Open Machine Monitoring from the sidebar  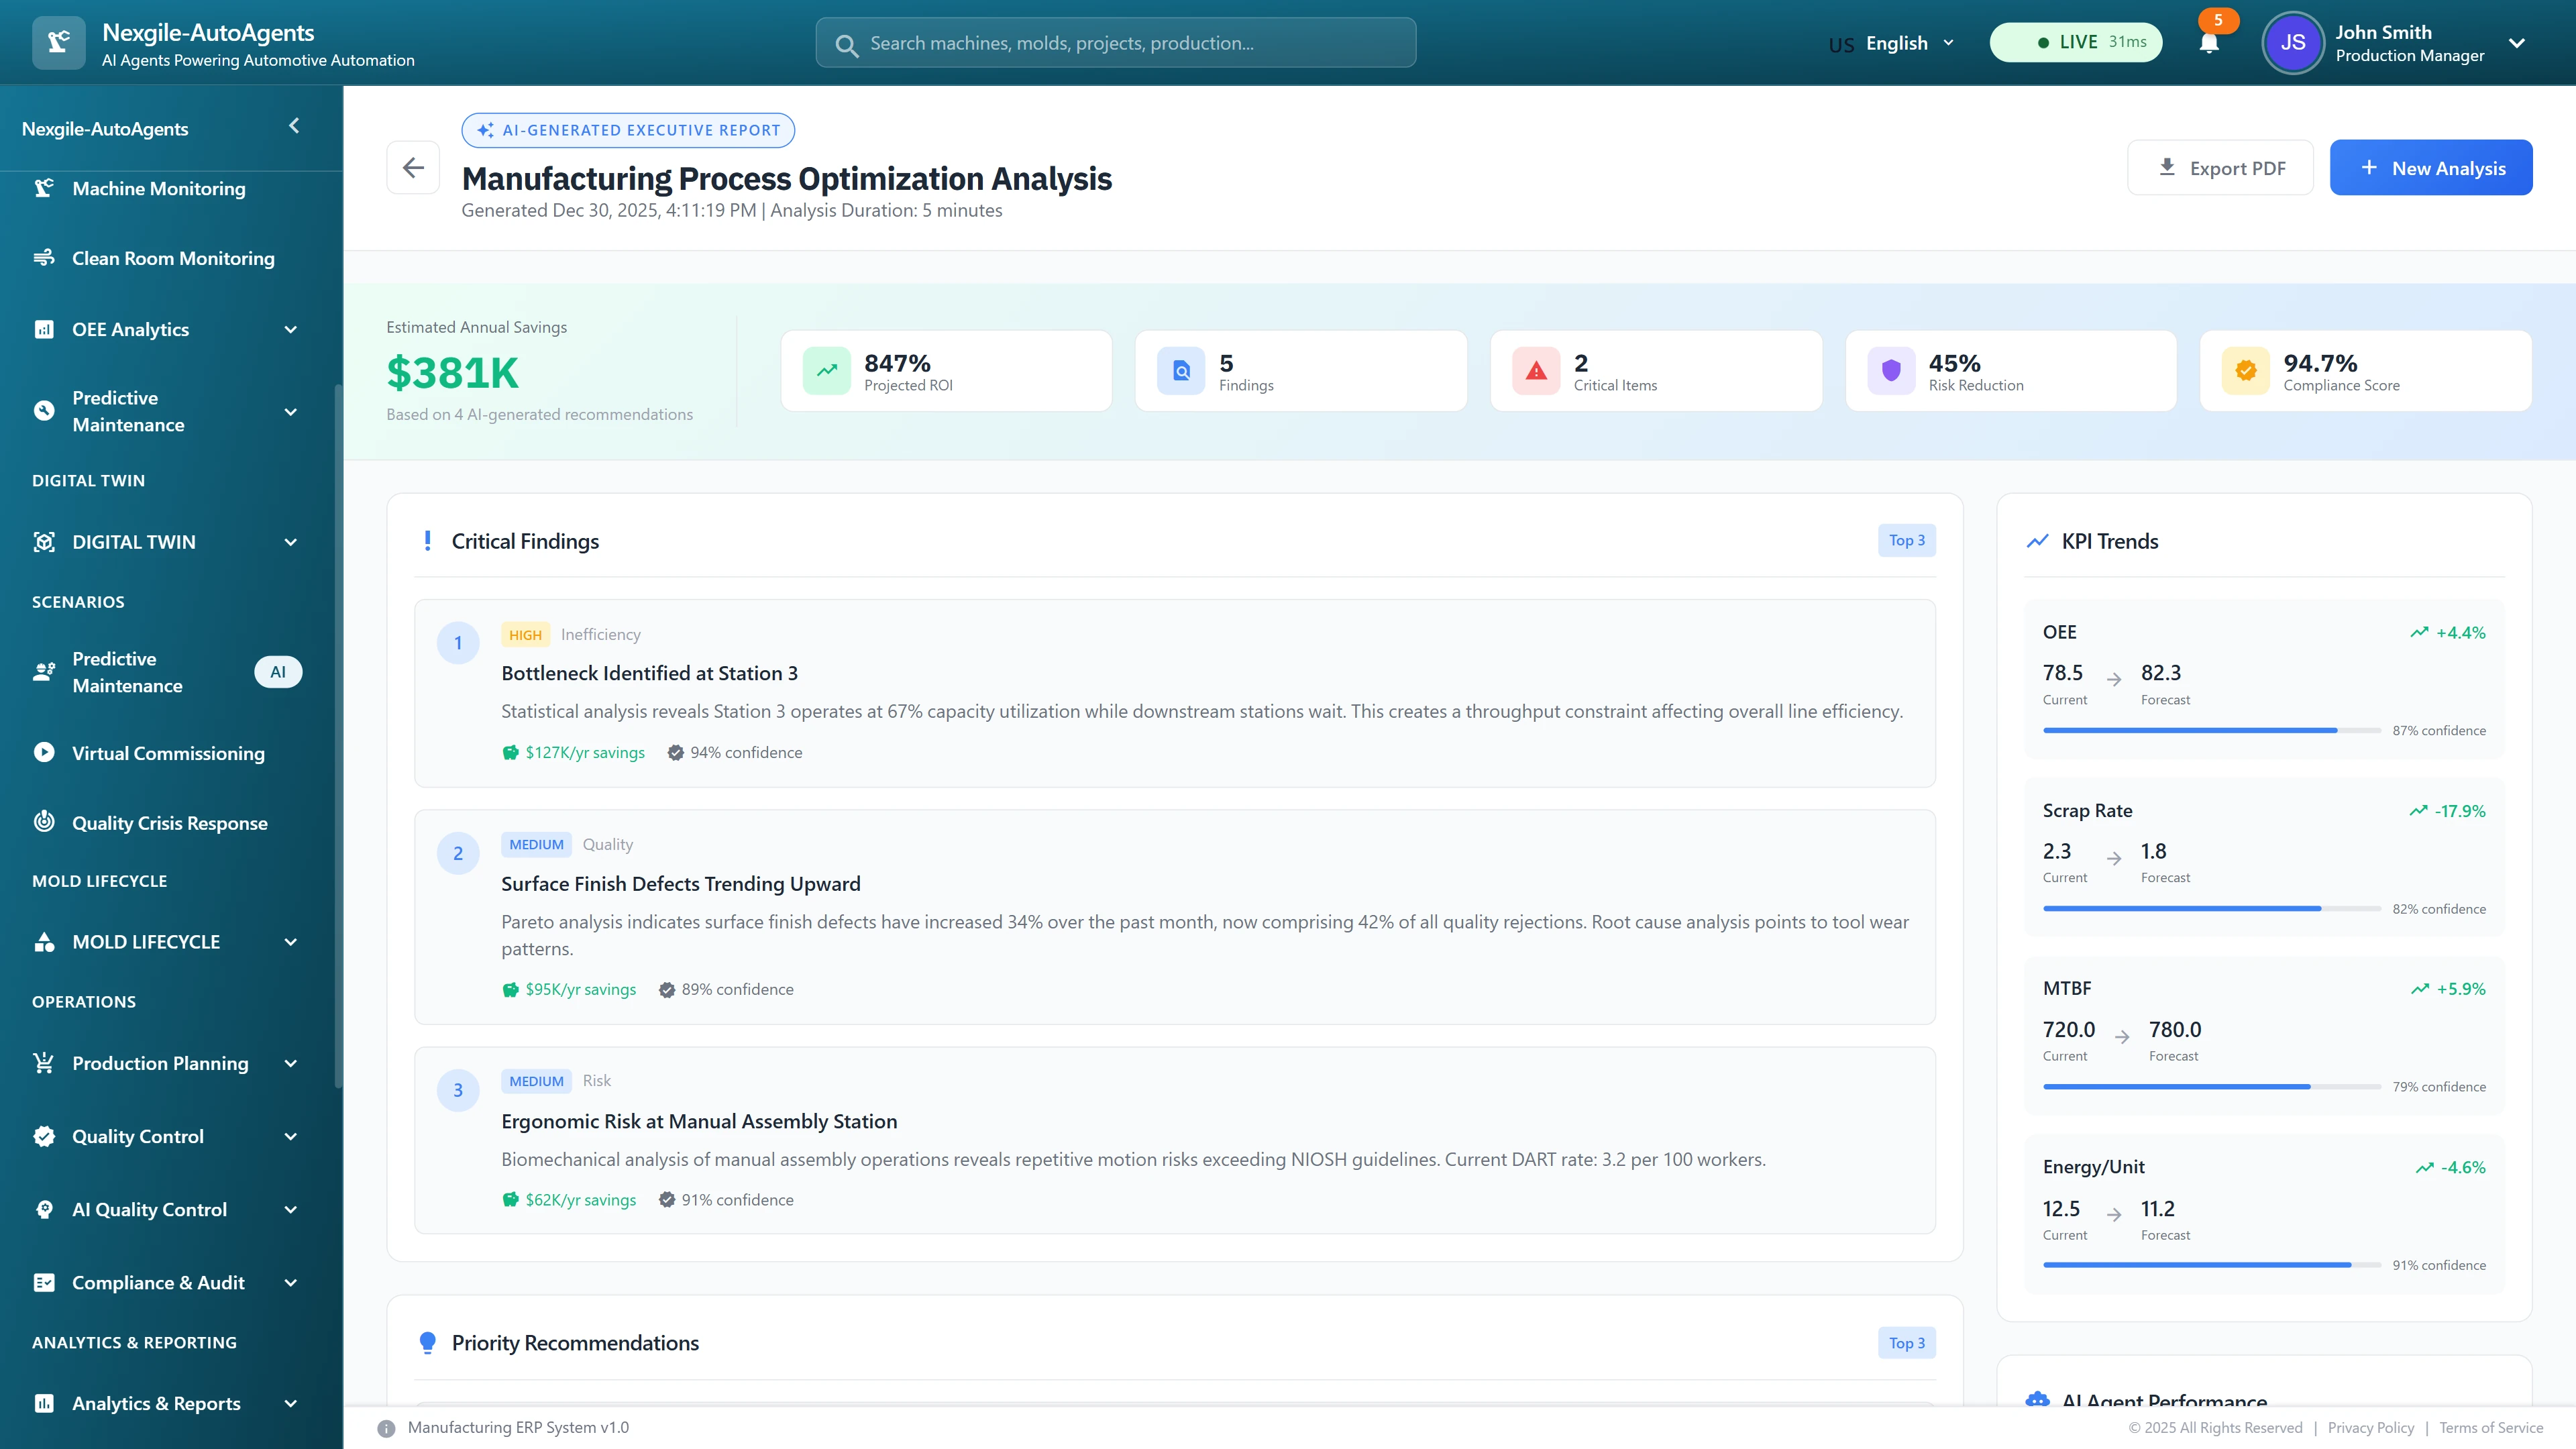(158, 188)
